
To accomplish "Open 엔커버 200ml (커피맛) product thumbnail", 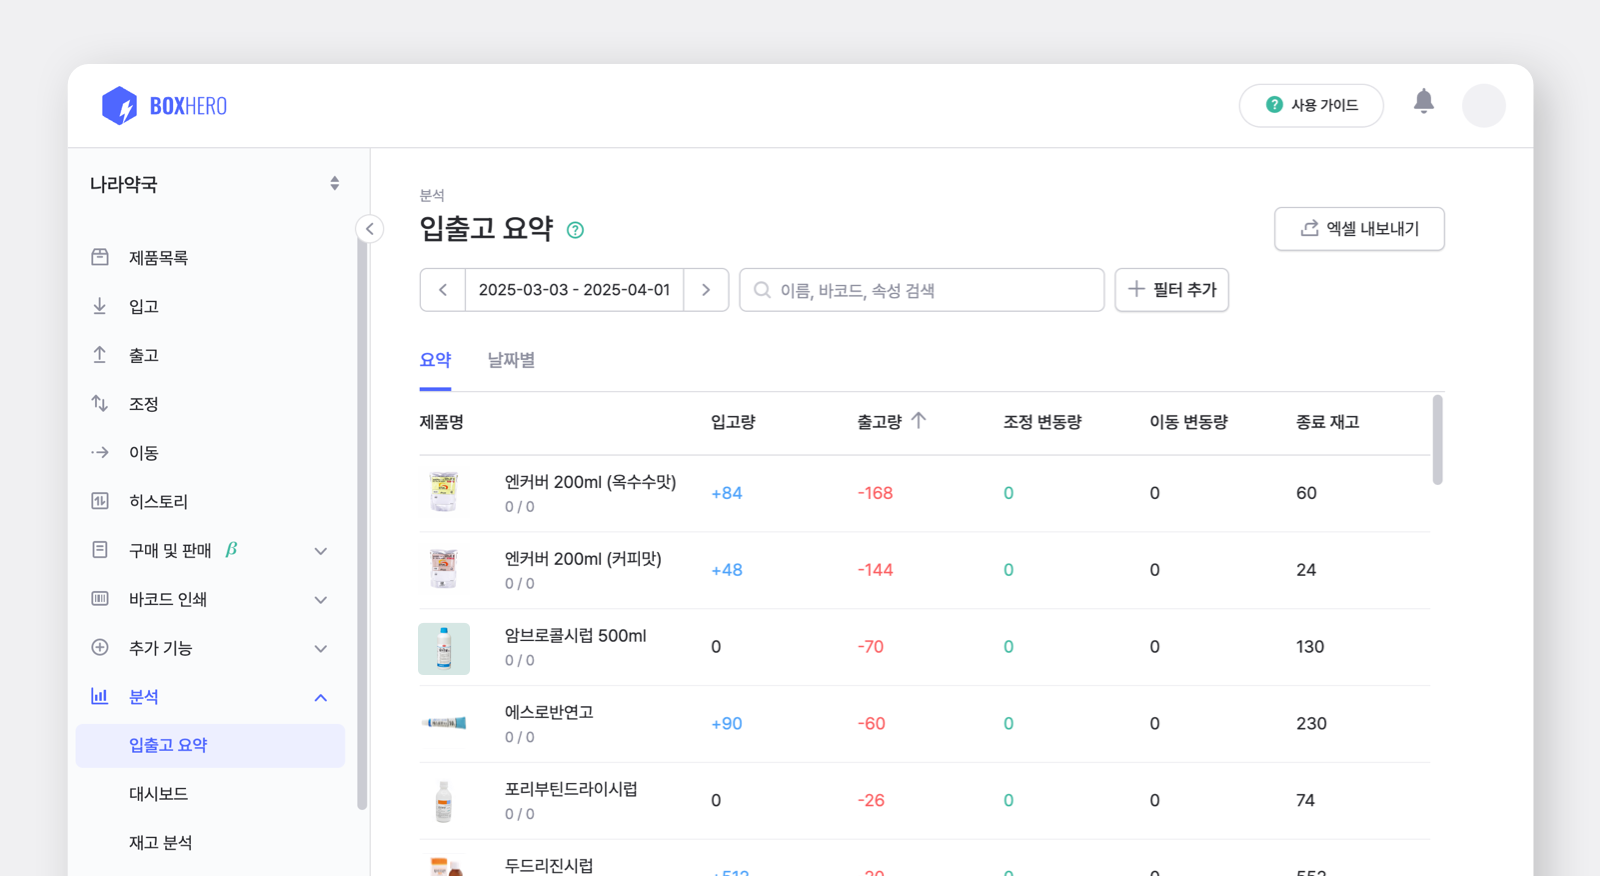I will pyautogui.click(x=444, y=569).
